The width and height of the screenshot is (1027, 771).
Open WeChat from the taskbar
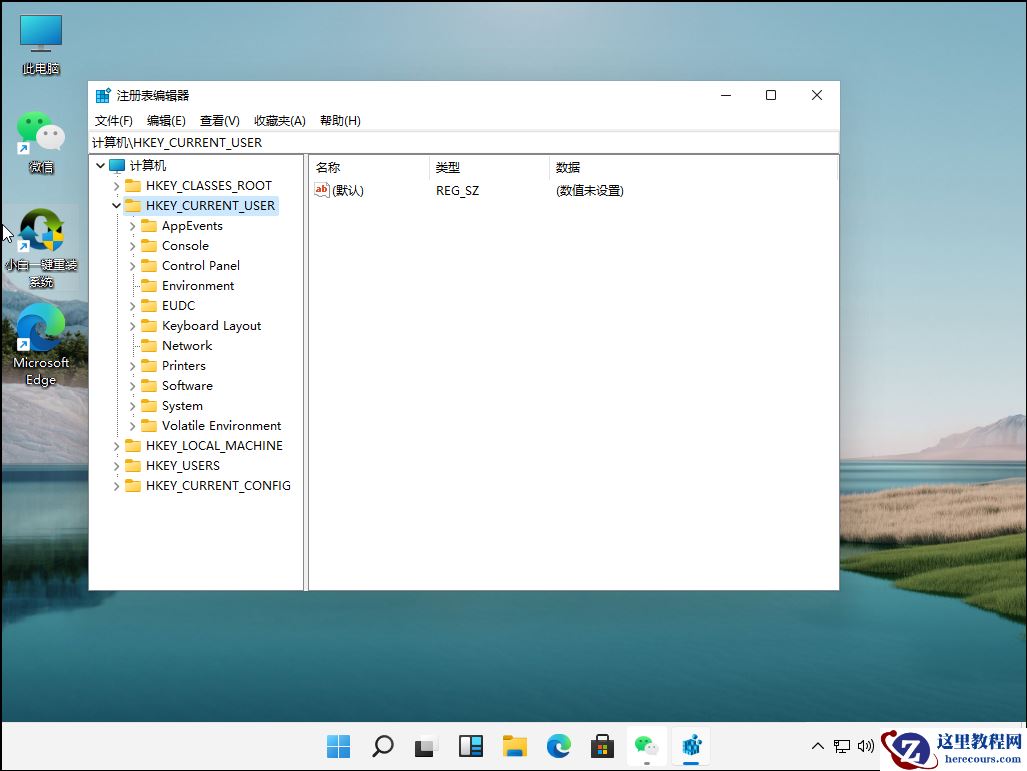tap(647, 746)
